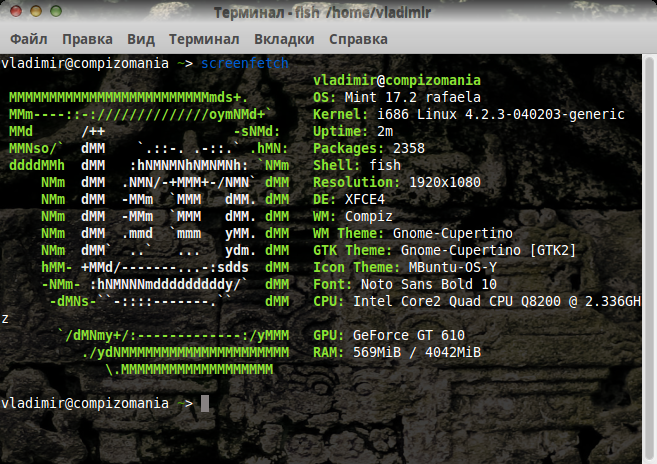The height and width of the screenshot is (464, 657).
Task: Click the 'WM: Compiz' line
Action: tap(353, 216)
